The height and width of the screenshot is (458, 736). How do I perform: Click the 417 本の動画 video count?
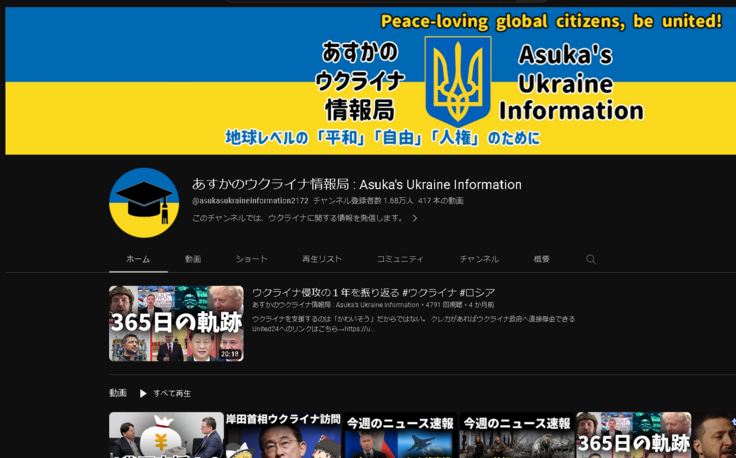click(440, 201)
